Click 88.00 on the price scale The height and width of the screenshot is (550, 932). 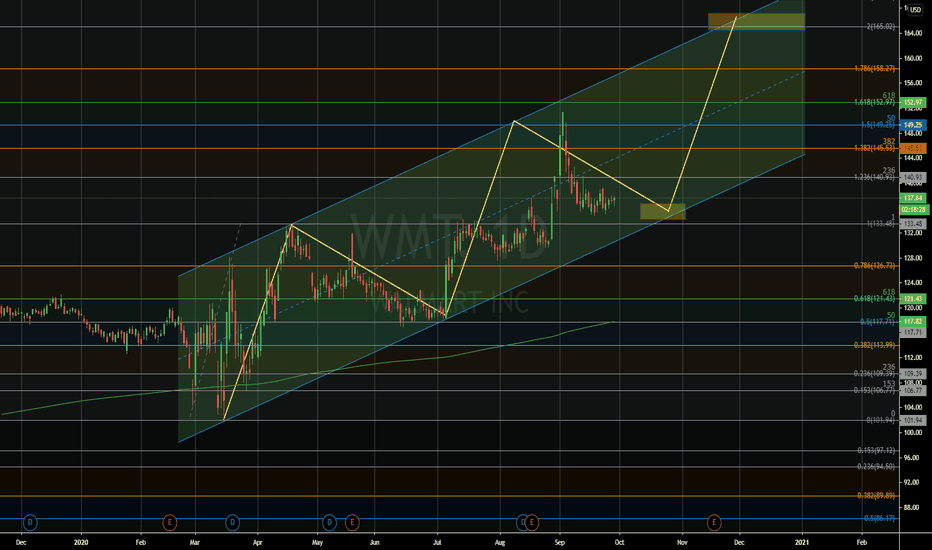(x=913, y=508)
